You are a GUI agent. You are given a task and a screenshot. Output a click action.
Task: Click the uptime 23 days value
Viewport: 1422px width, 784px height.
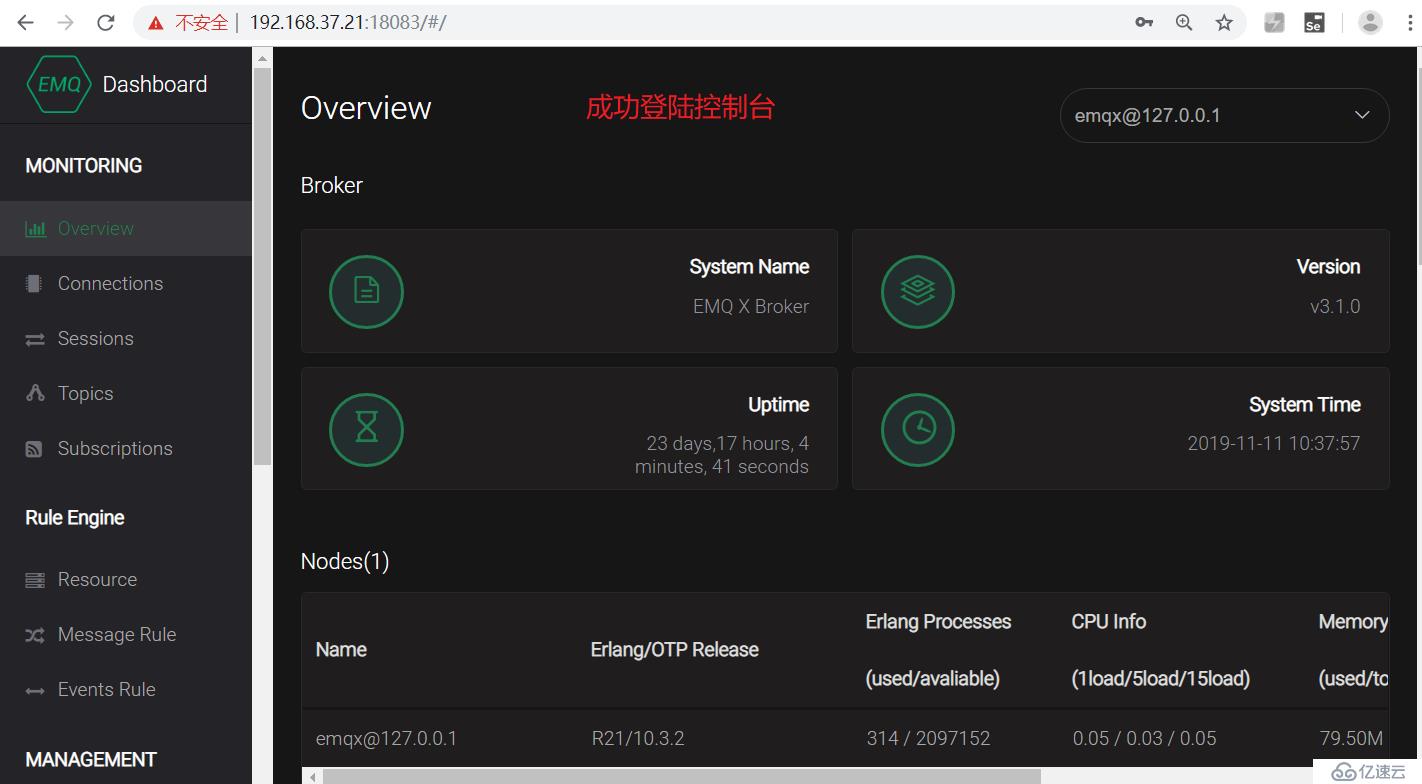(722, 455)
